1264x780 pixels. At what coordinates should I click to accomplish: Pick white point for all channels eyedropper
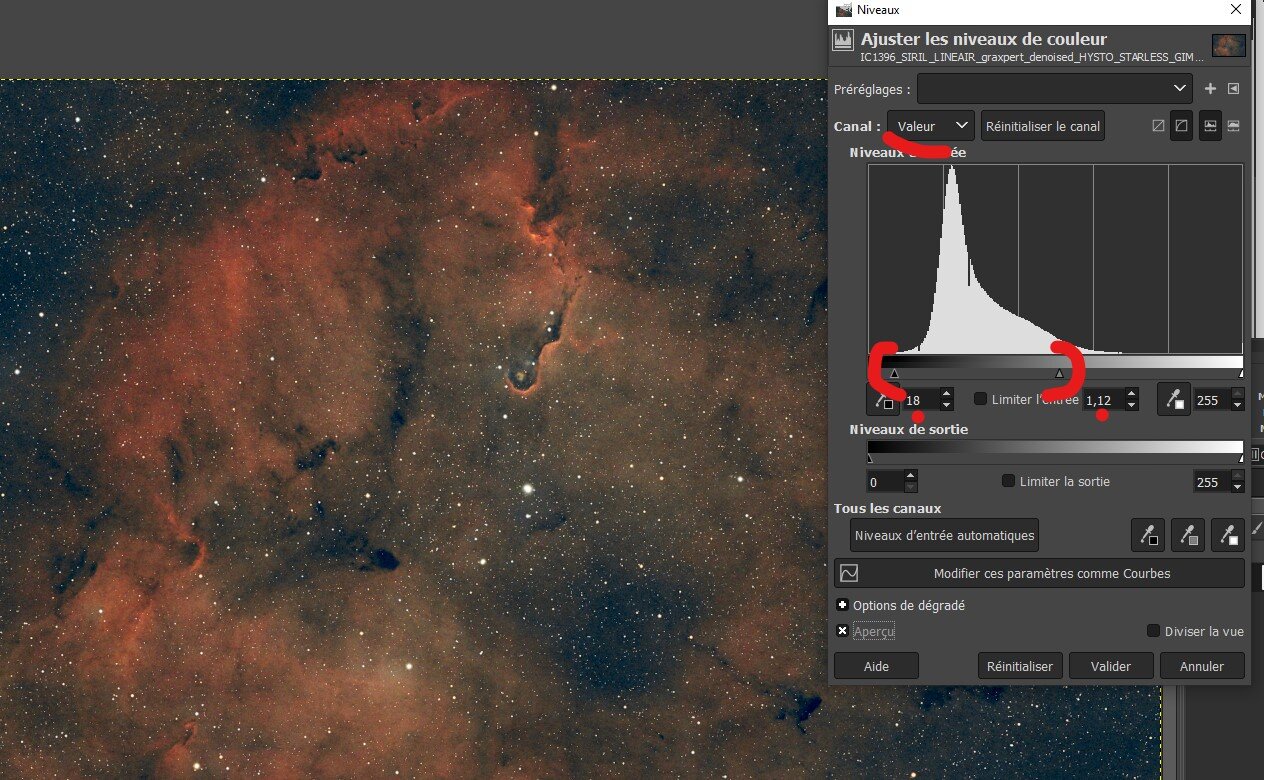tap(1227, 535)
